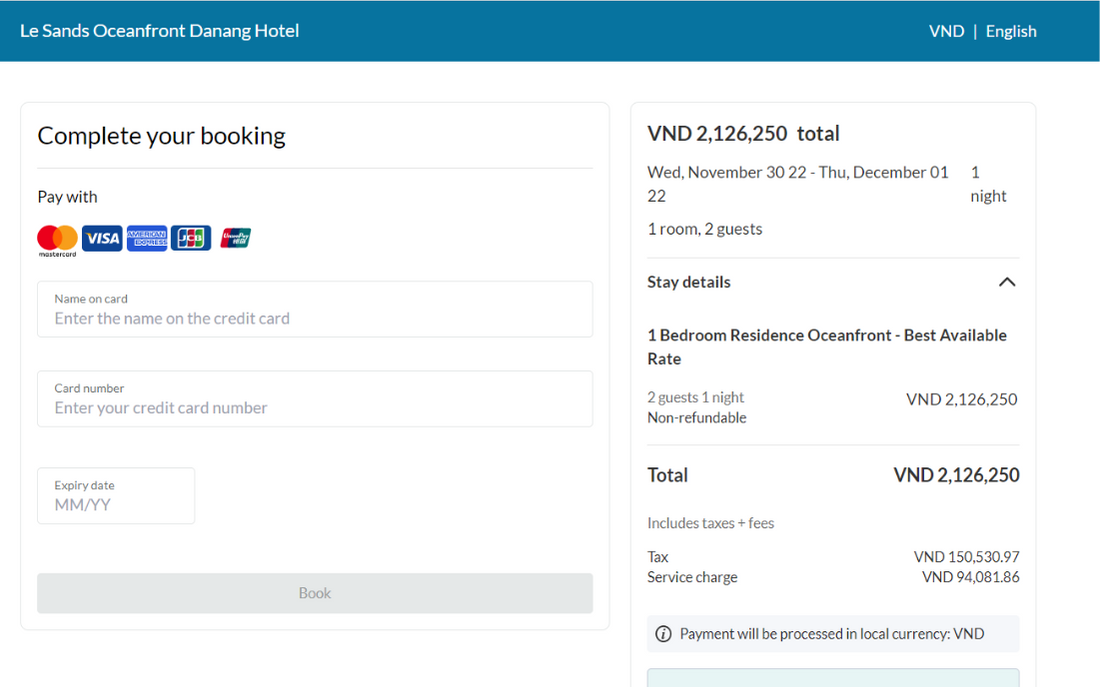Click the Visa card icon

pyautogui.click(x=102, y=238)
